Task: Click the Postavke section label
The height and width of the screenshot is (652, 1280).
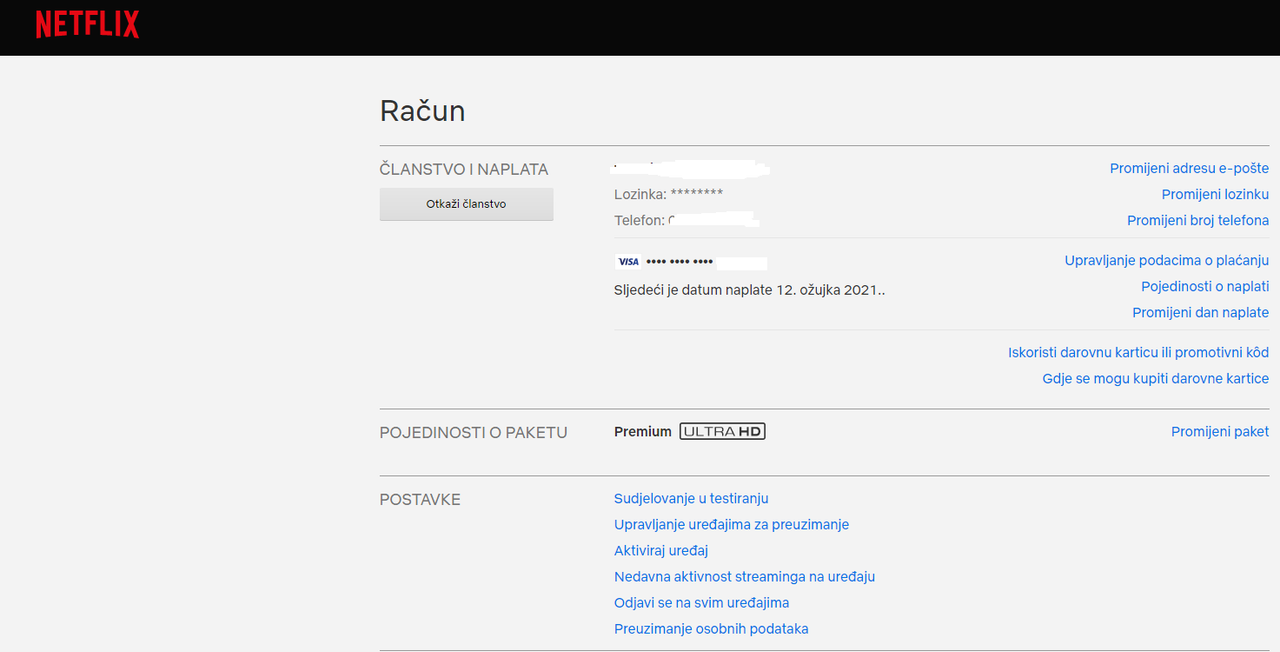Action: (x=420, y=500)
